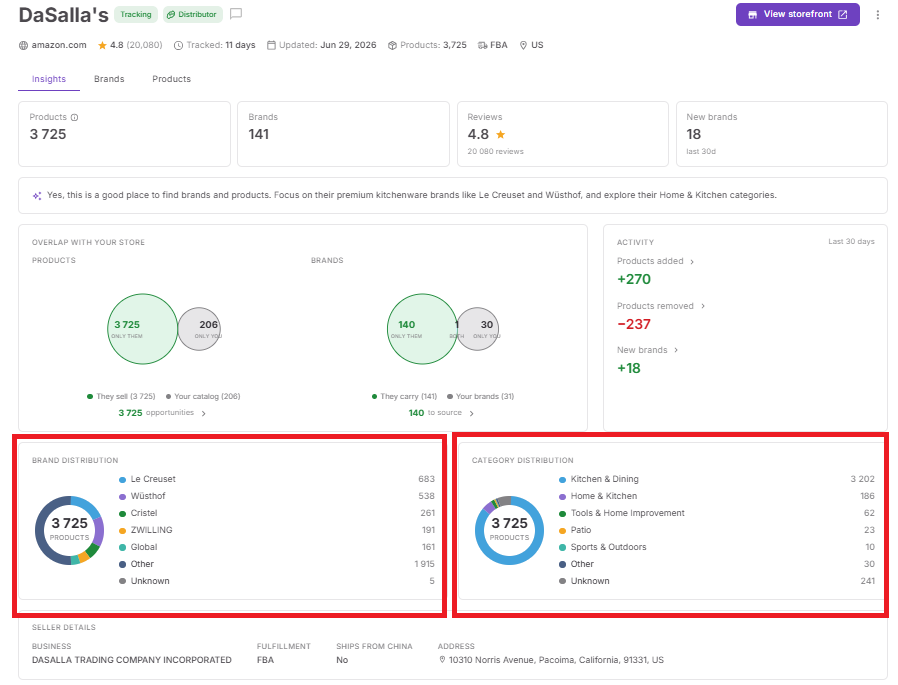Click the truck icon beside FBA

click(483, 45)
